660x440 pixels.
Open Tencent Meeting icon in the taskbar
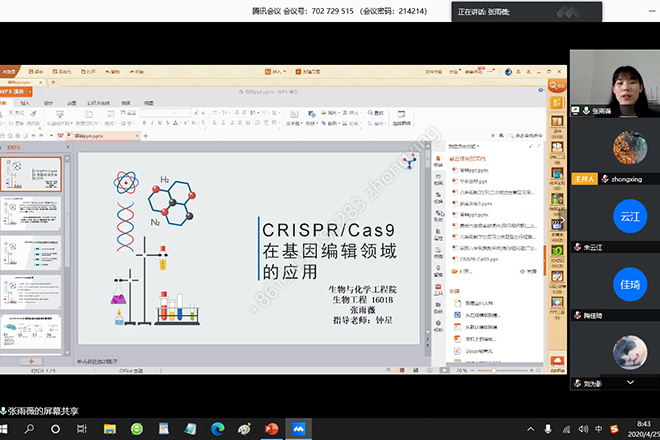[x=297, y=428]
